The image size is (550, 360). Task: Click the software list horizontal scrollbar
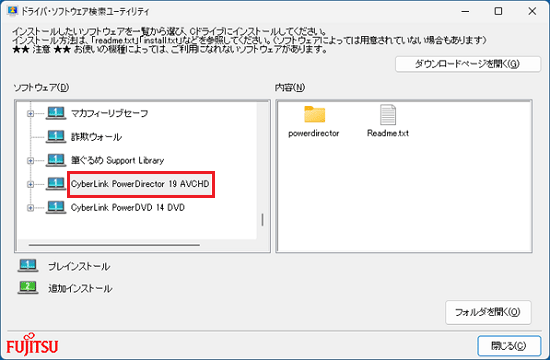(x=114, y=245)
